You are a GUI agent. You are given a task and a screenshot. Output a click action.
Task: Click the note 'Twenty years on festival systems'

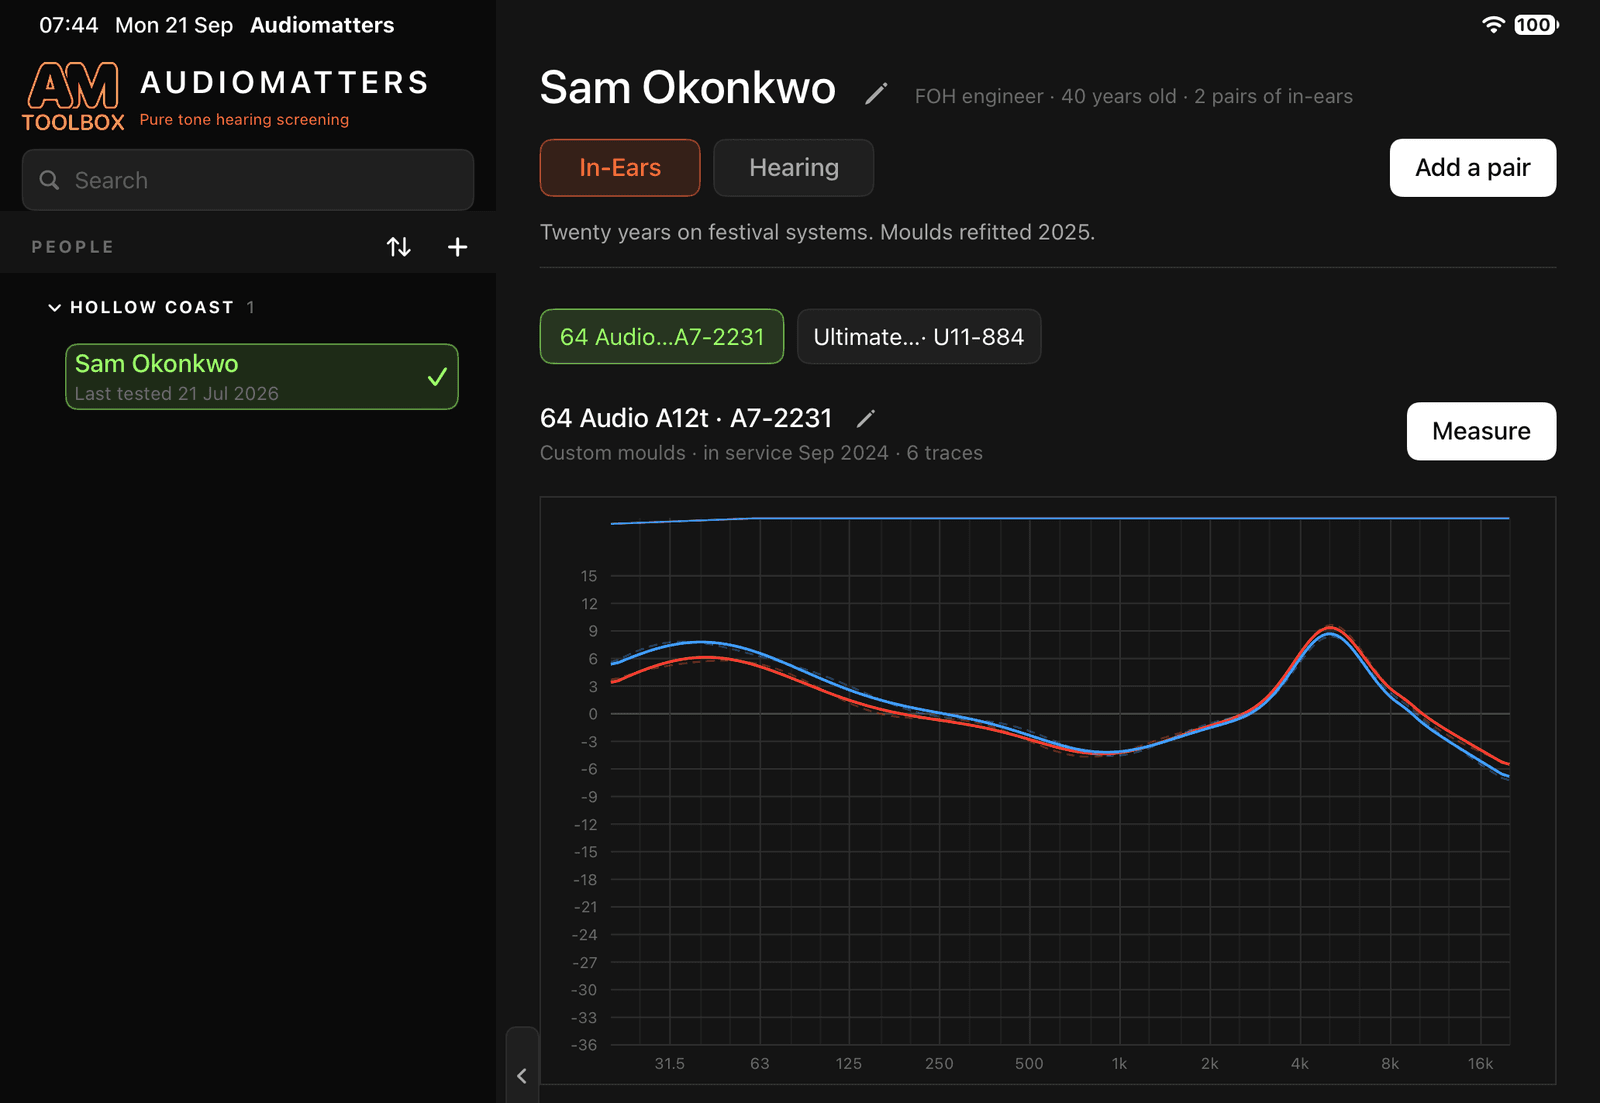coord(817,232)
